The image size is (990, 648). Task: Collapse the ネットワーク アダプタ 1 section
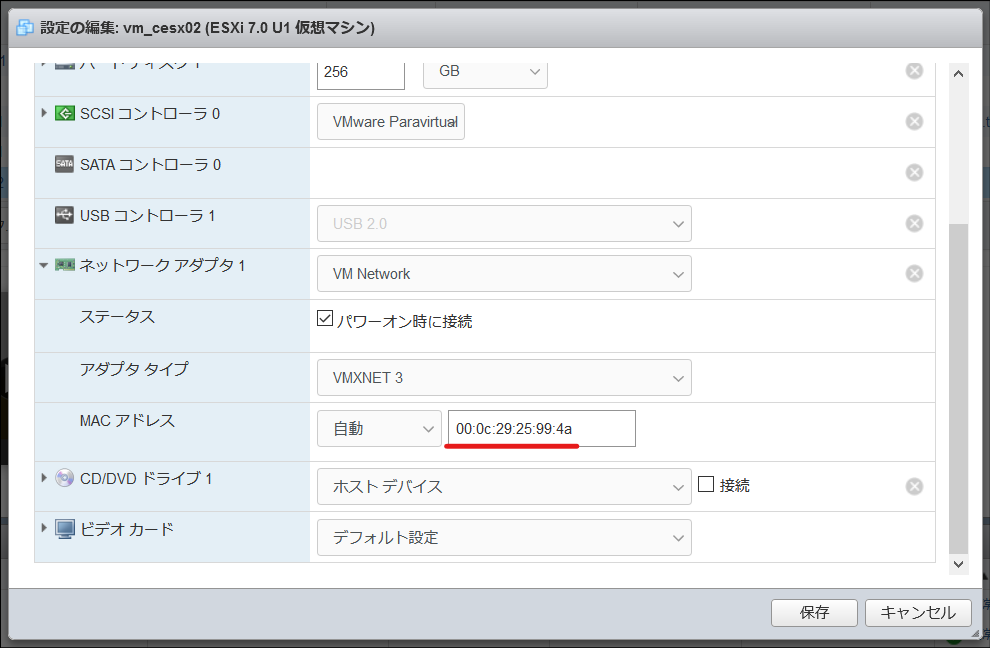point(44,265)
